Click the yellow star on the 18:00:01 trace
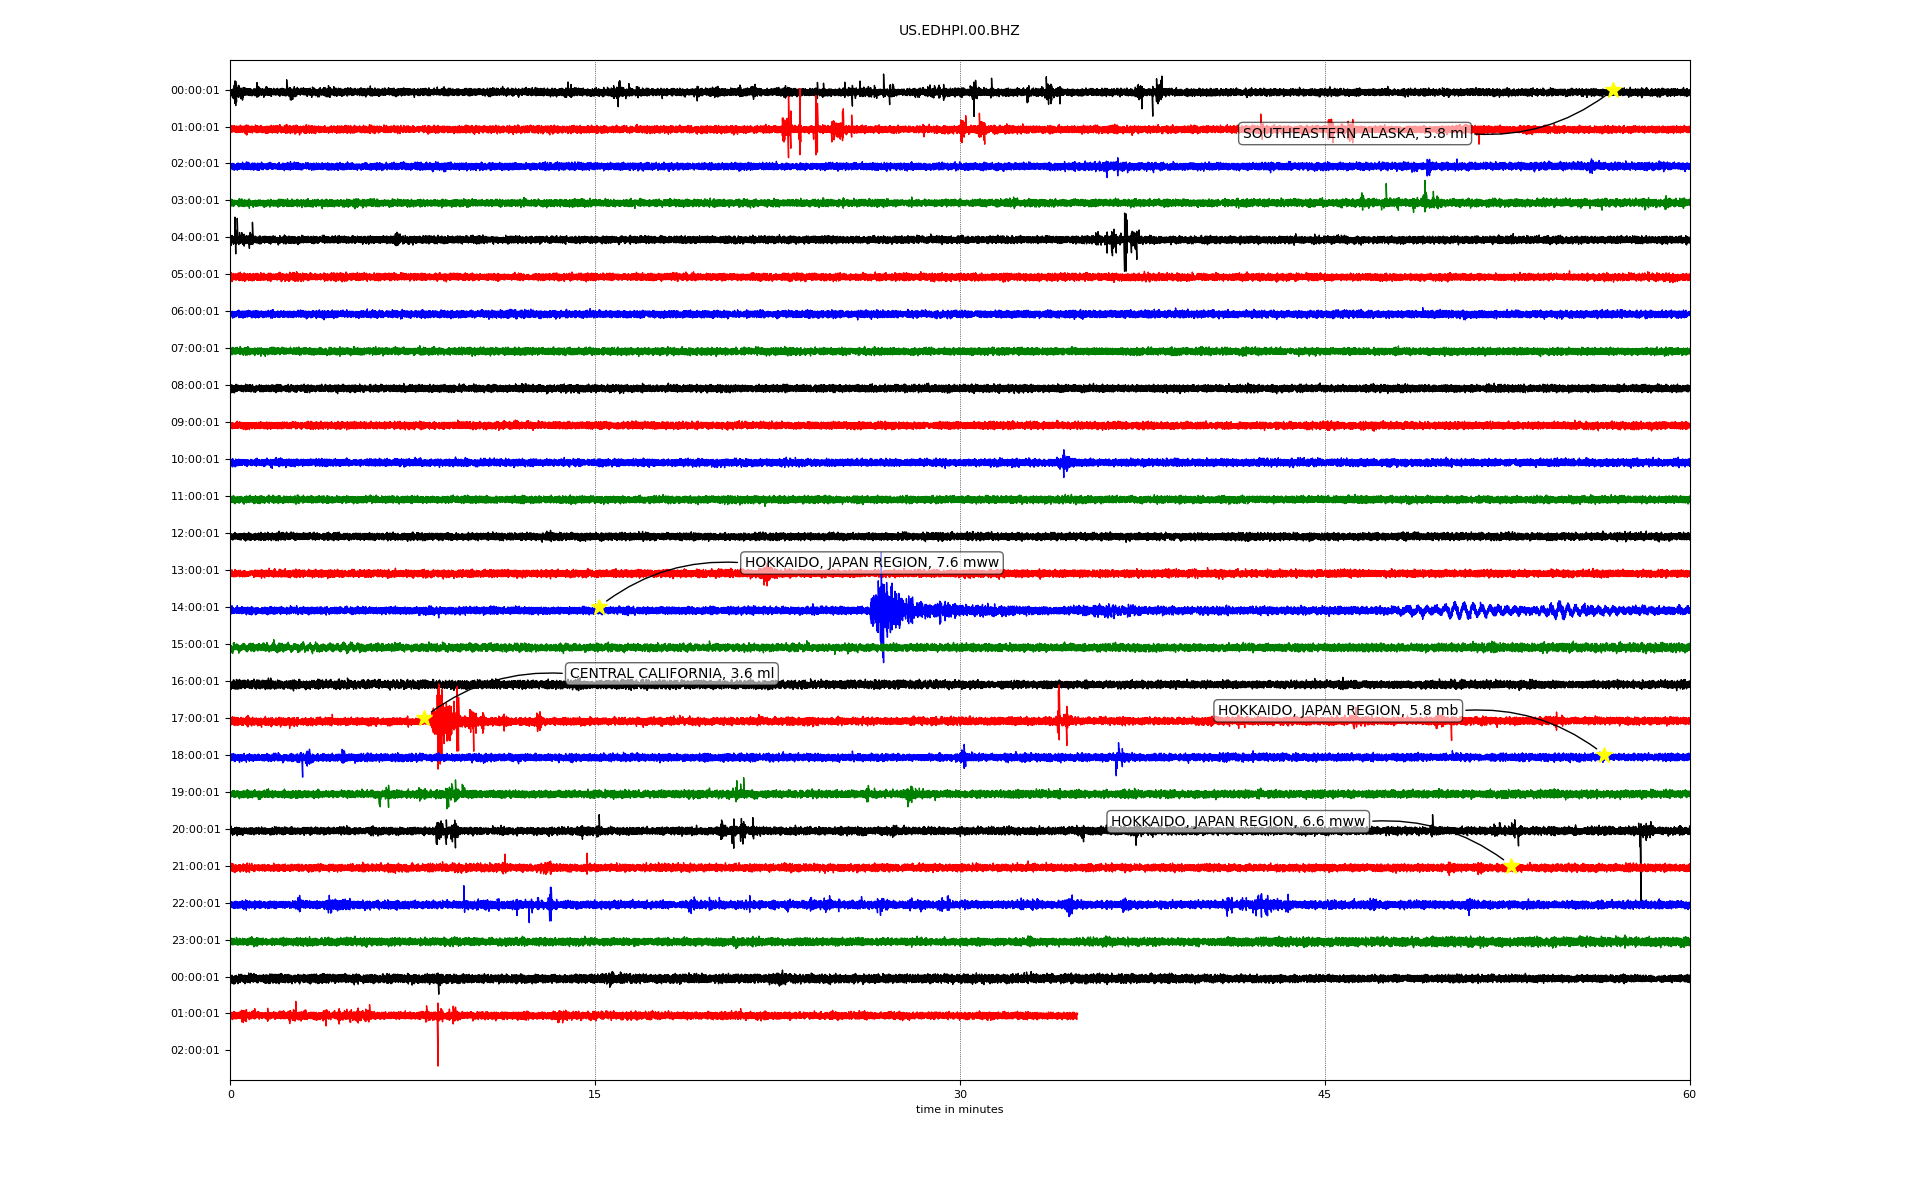1920x1200 pixels. pyautogui.click(x=1604, y=755)
